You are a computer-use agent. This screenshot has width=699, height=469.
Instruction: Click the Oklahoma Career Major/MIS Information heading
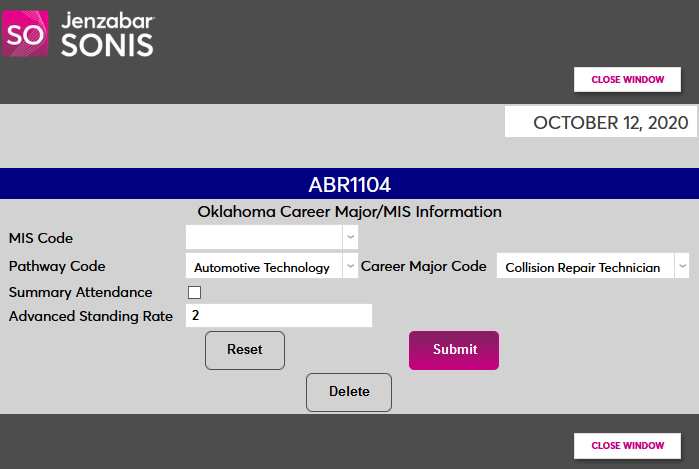tap(349, 212)
